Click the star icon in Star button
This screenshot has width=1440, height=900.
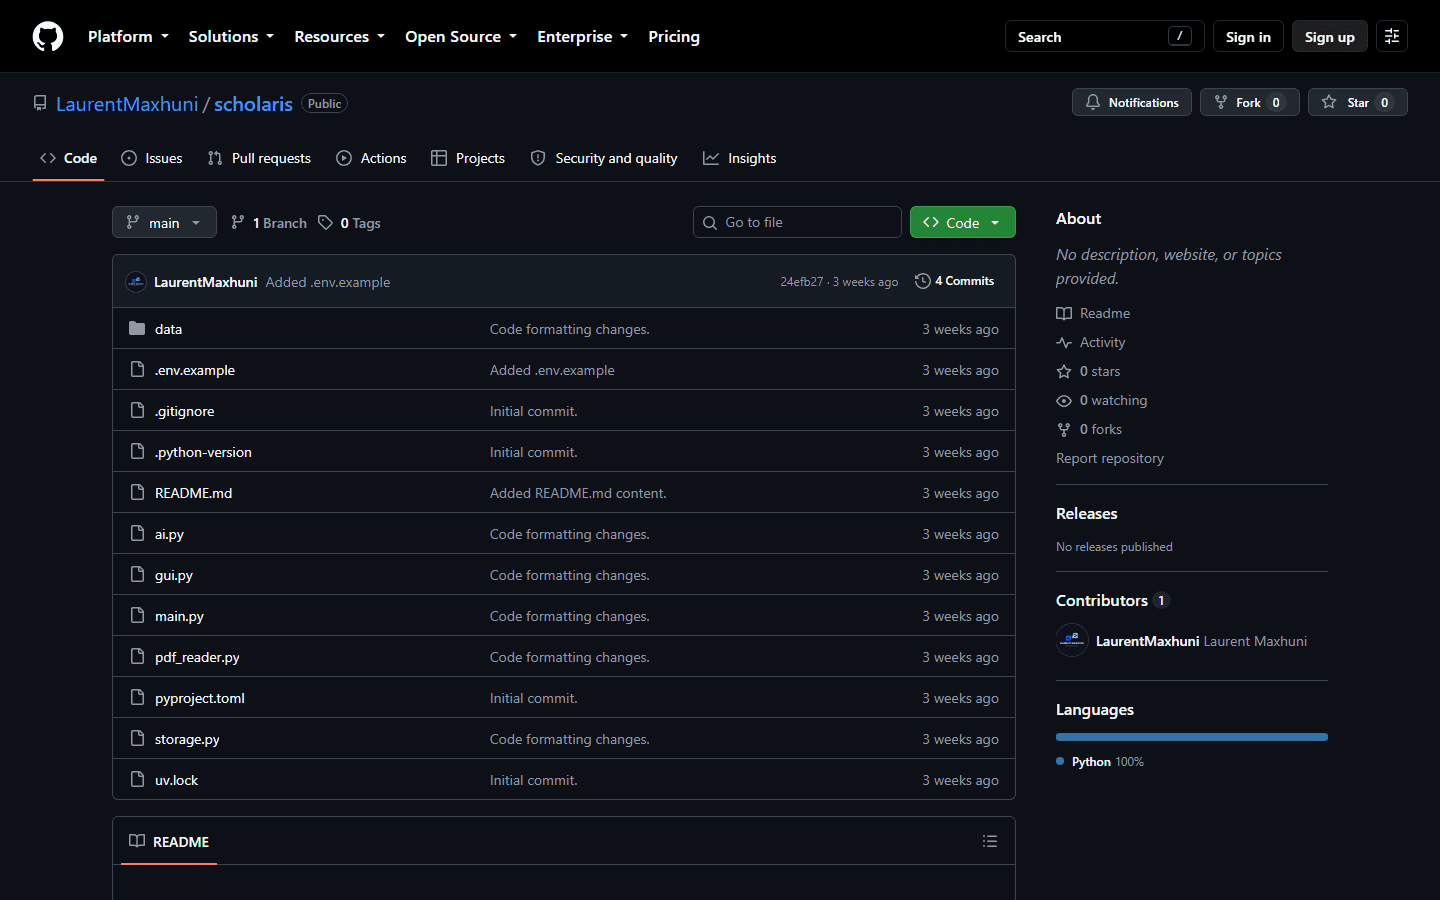pyautogui.click(x=1329, y=102)
